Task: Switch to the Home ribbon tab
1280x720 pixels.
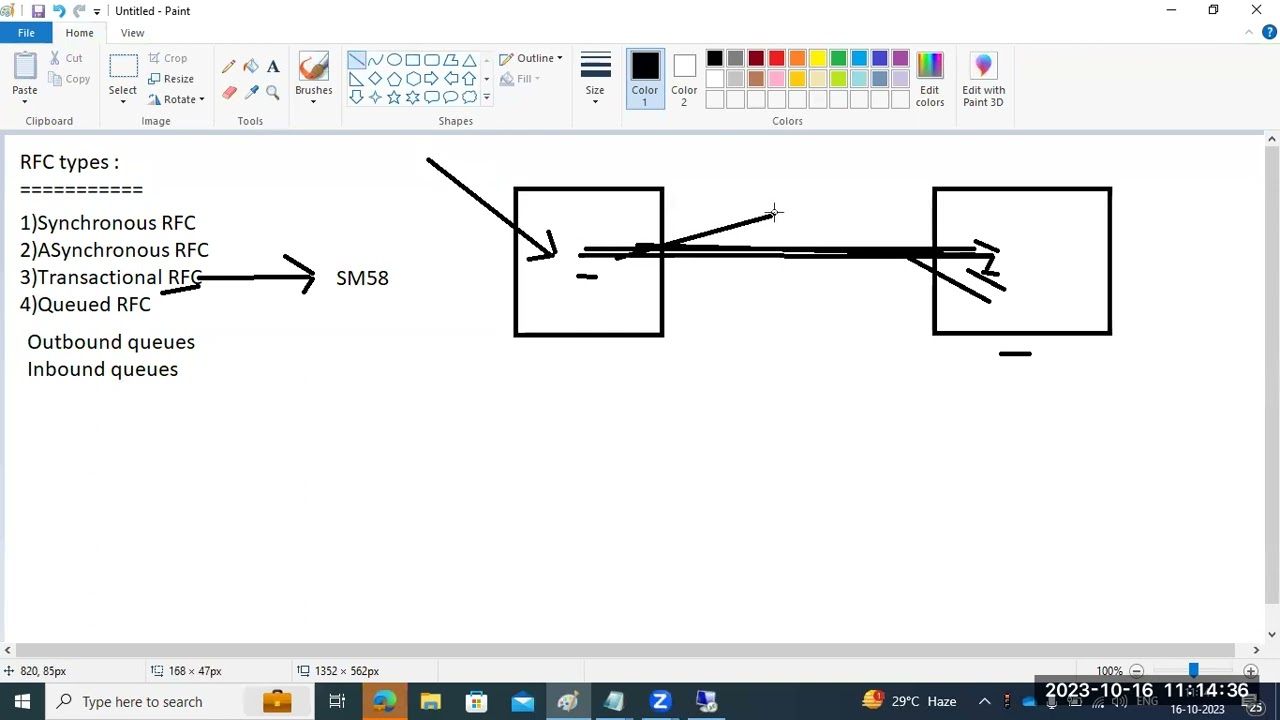Action: [79, 33]
